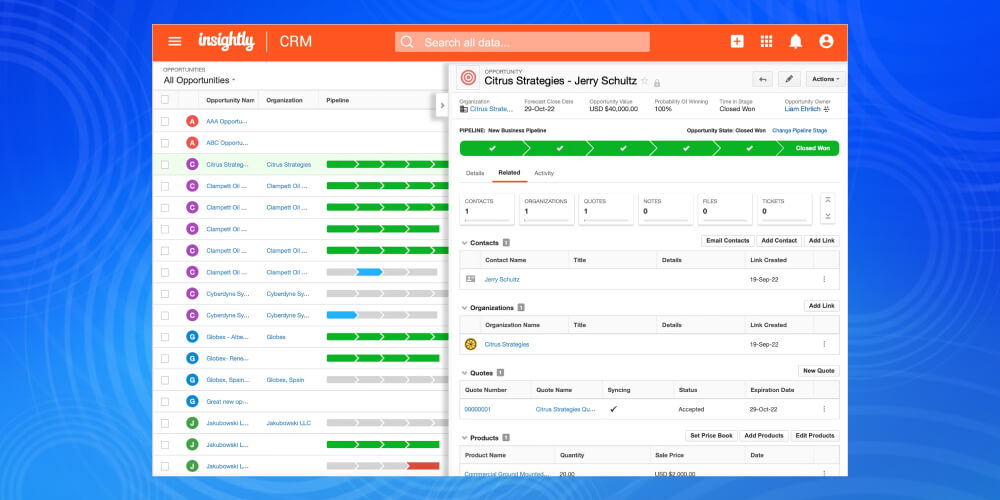Open the hamburger navigation menu

point(175,41)
